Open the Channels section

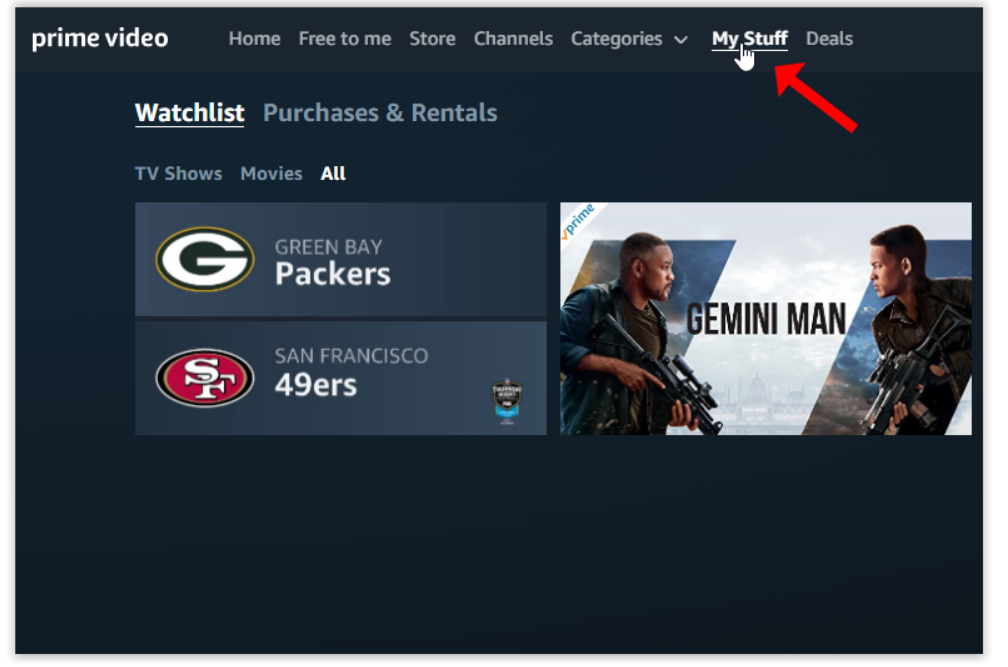pyautogui.click(x=513, y=39)
